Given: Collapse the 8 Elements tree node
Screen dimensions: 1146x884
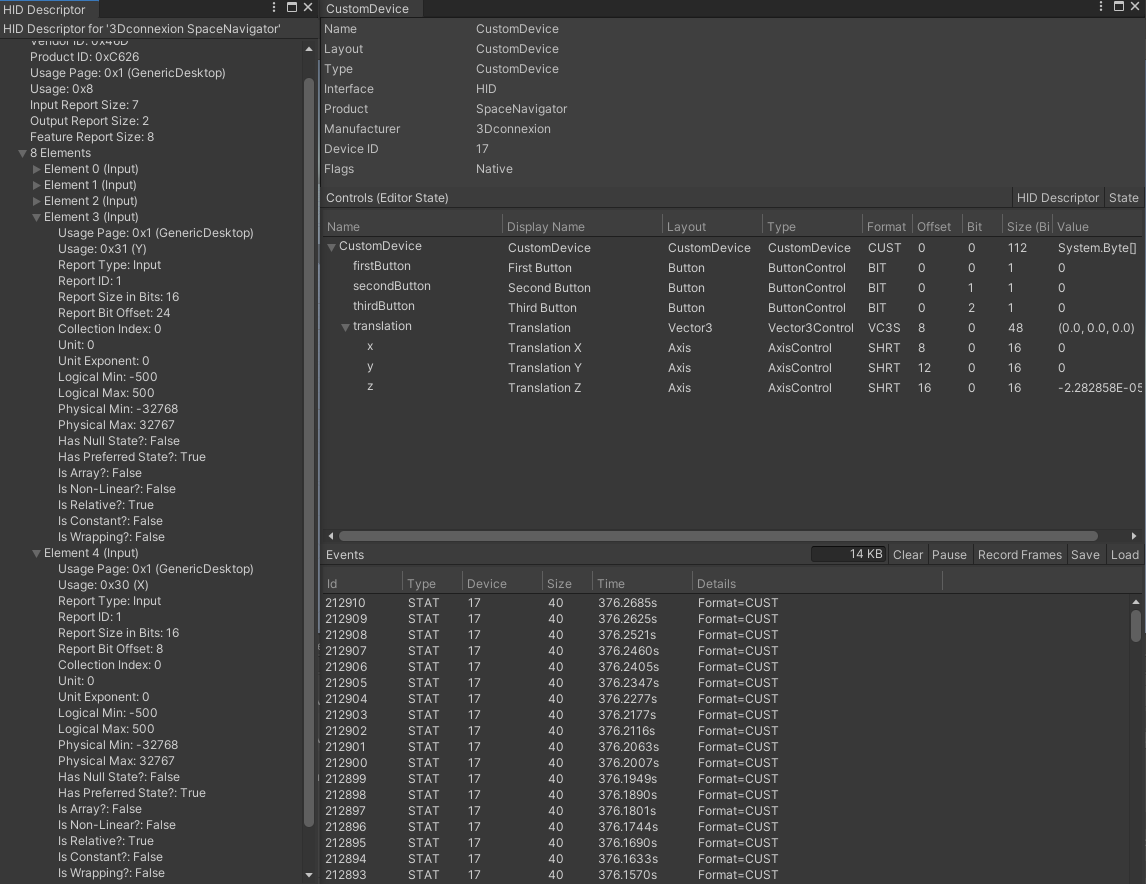Looking at the screenshot, I should [x=22, y=152].
